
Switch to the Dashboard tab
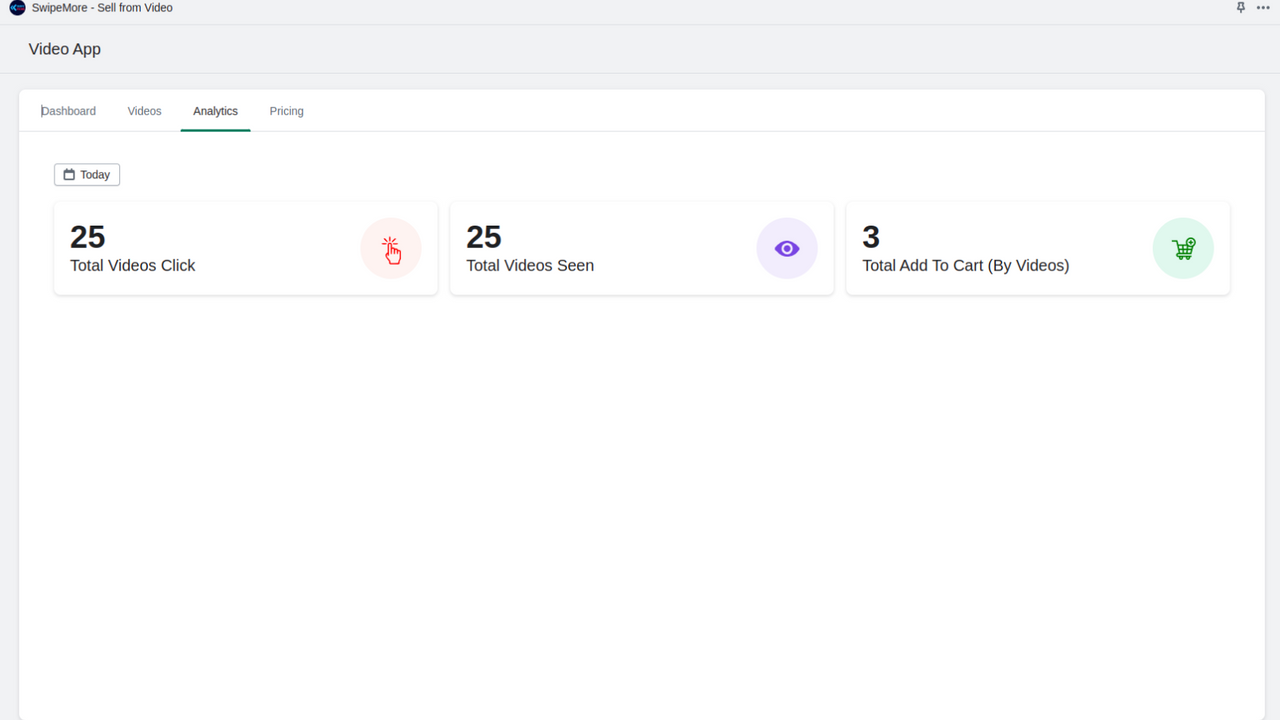[x=68, y=111]
